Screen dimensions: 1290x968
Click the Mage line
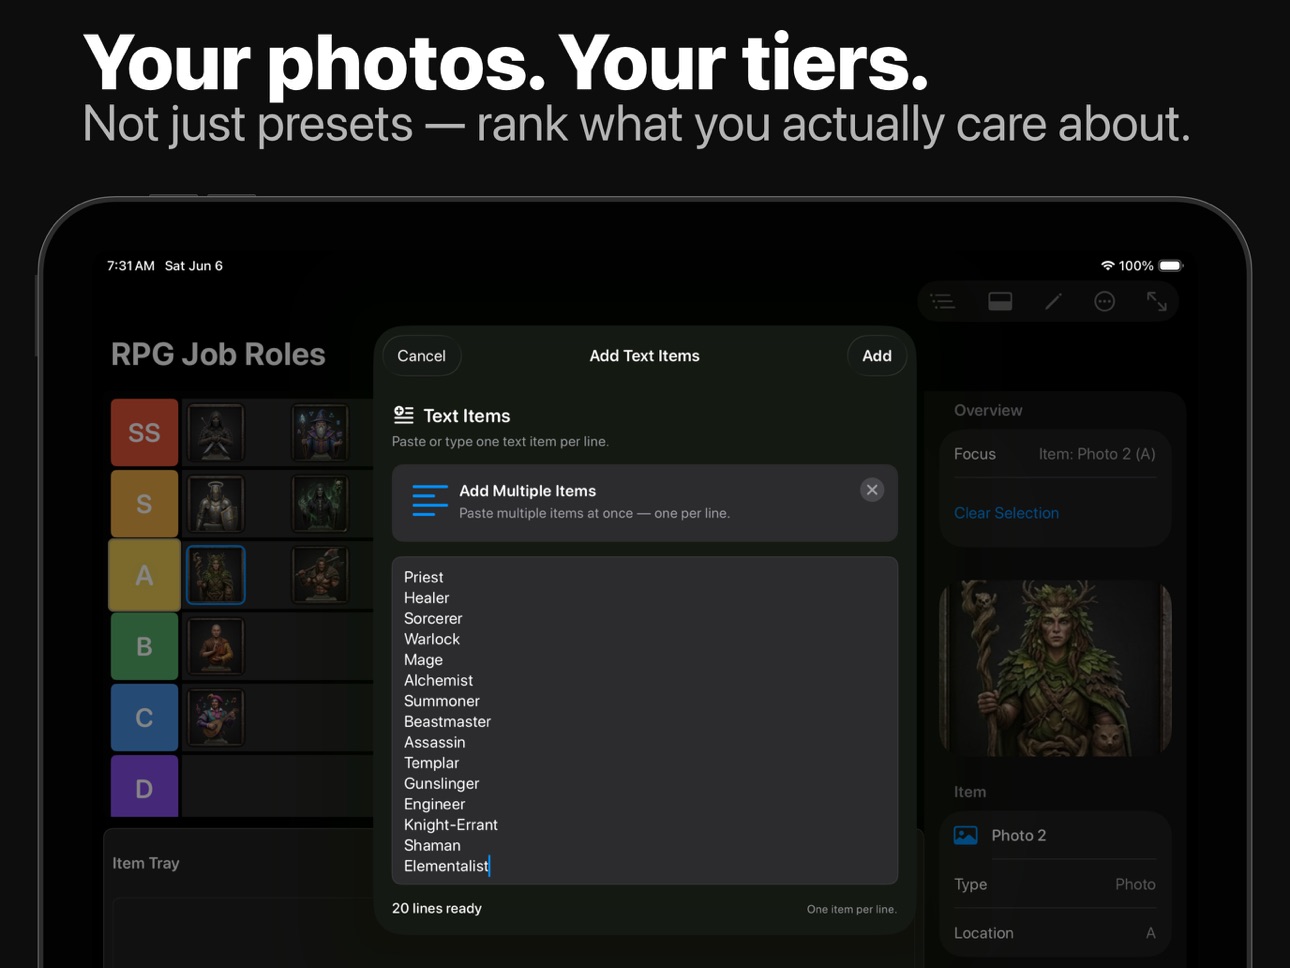(423, 660)
